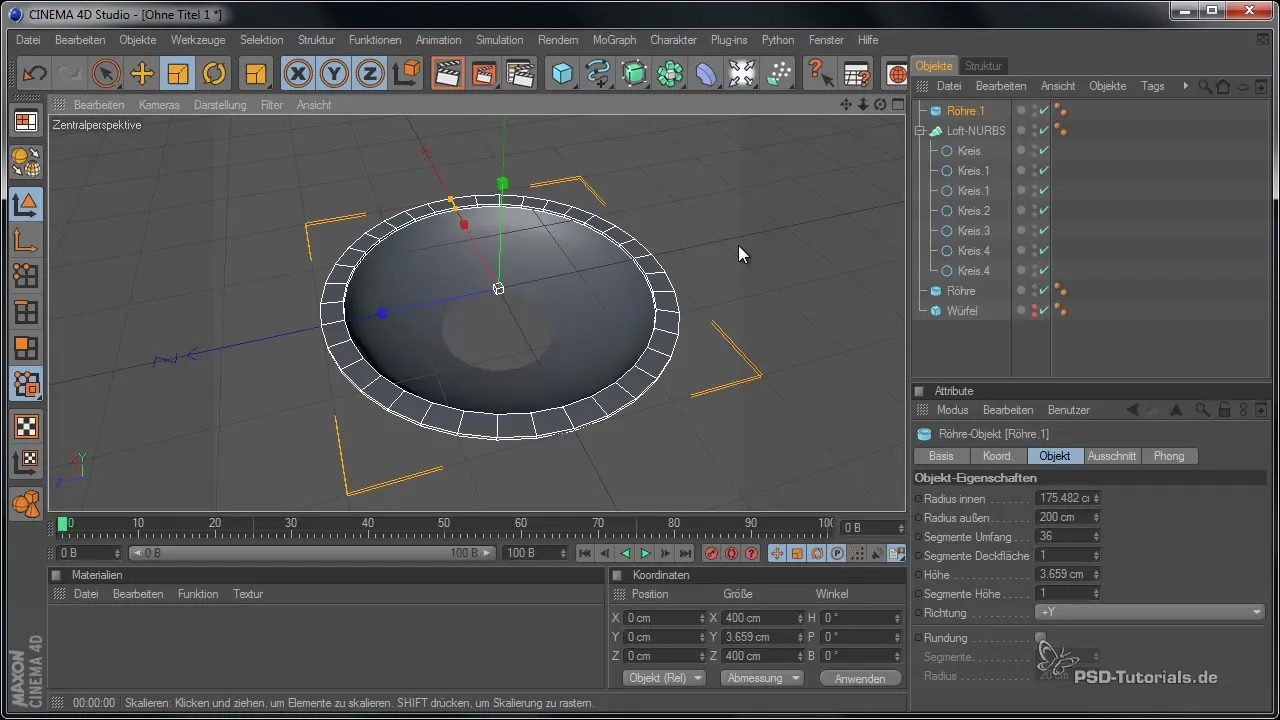The image size is (1280, 720).
Task: Open the Ausschnitt attribute tab
Action: [1112, 456]
